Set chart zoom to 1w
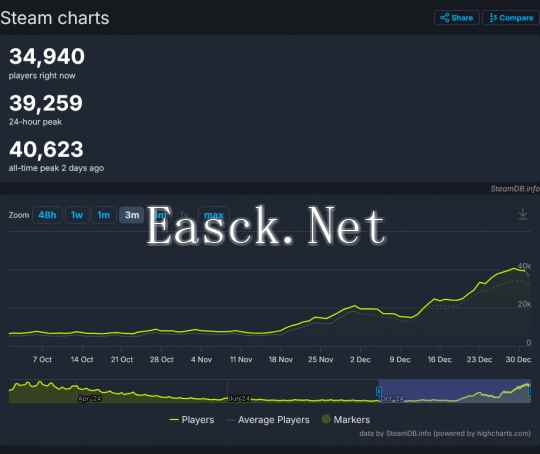This screenshot has width=540, height=454. coord(77,215)
